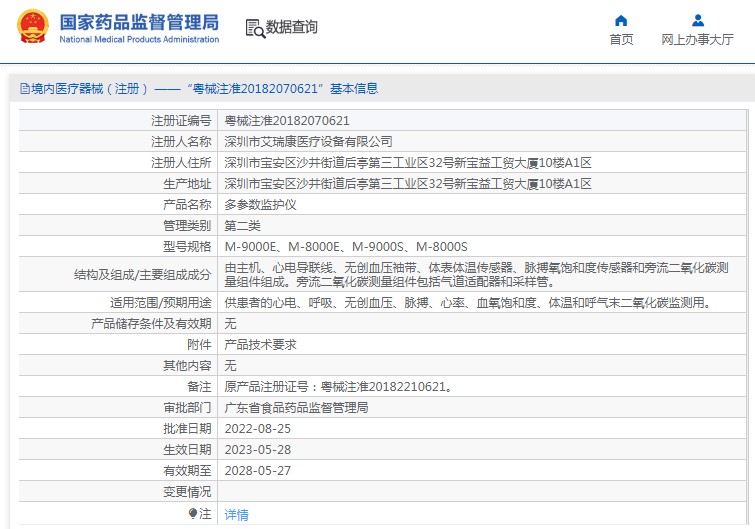Select model list M-9000E、M-8000E、M-9000S、M-8000S

tap(346, 246)
